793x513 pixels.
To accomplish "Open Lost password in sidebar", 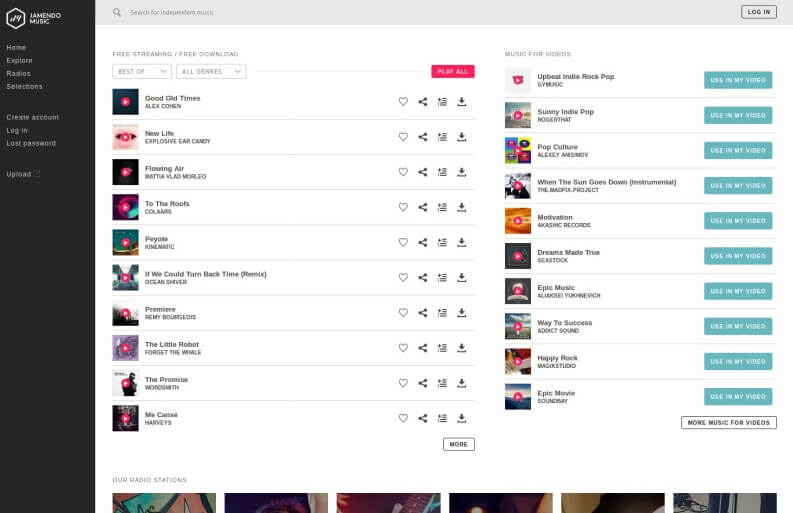I will point(31,143).
